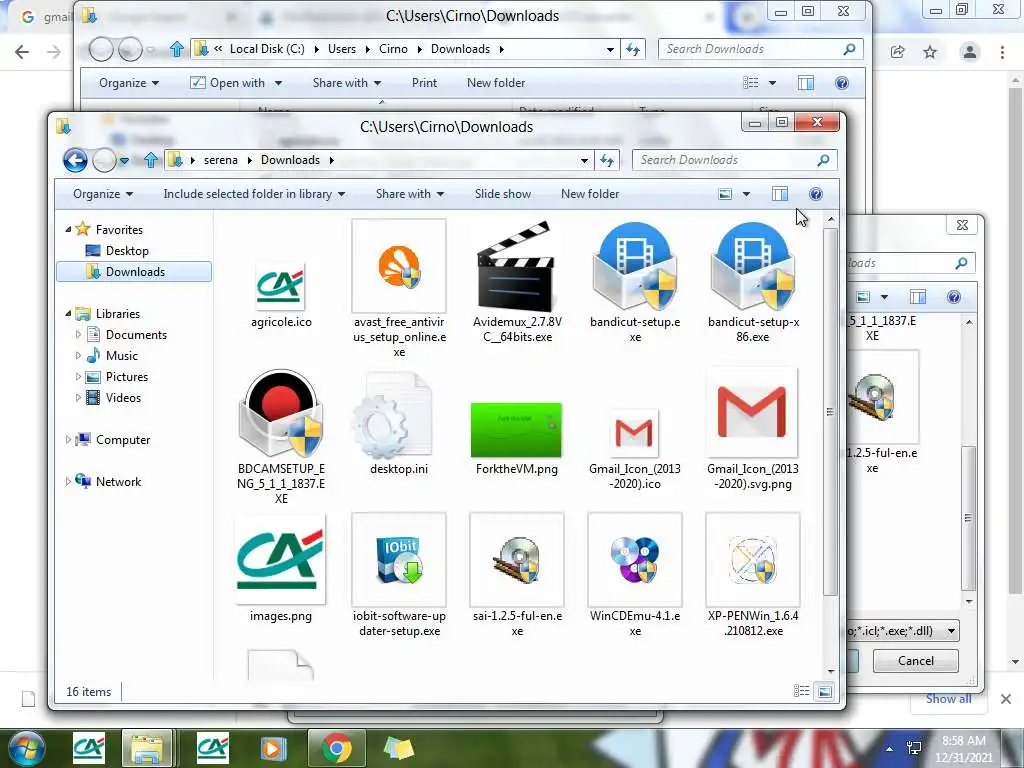Viewport: 1024px width, 768px height.
Task: Select the bandicut-setup.exe icon
Action: click(x=635, y=266)
